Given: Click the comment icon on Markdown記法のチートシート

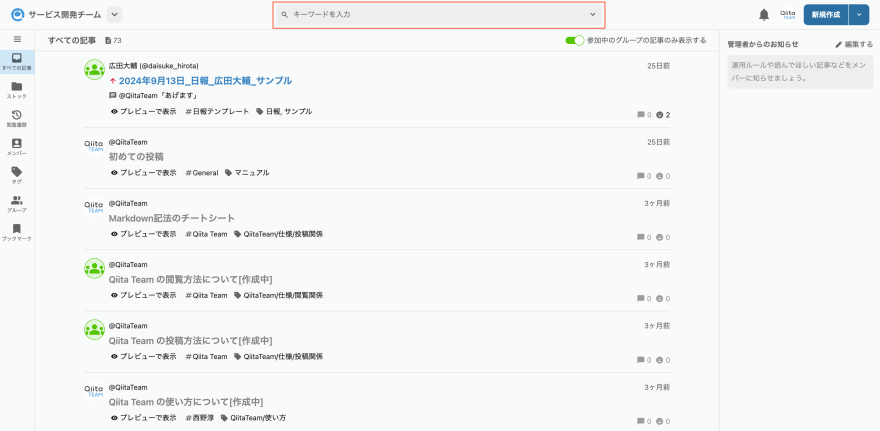Looking at the screenshot, I should click(640, 237).
